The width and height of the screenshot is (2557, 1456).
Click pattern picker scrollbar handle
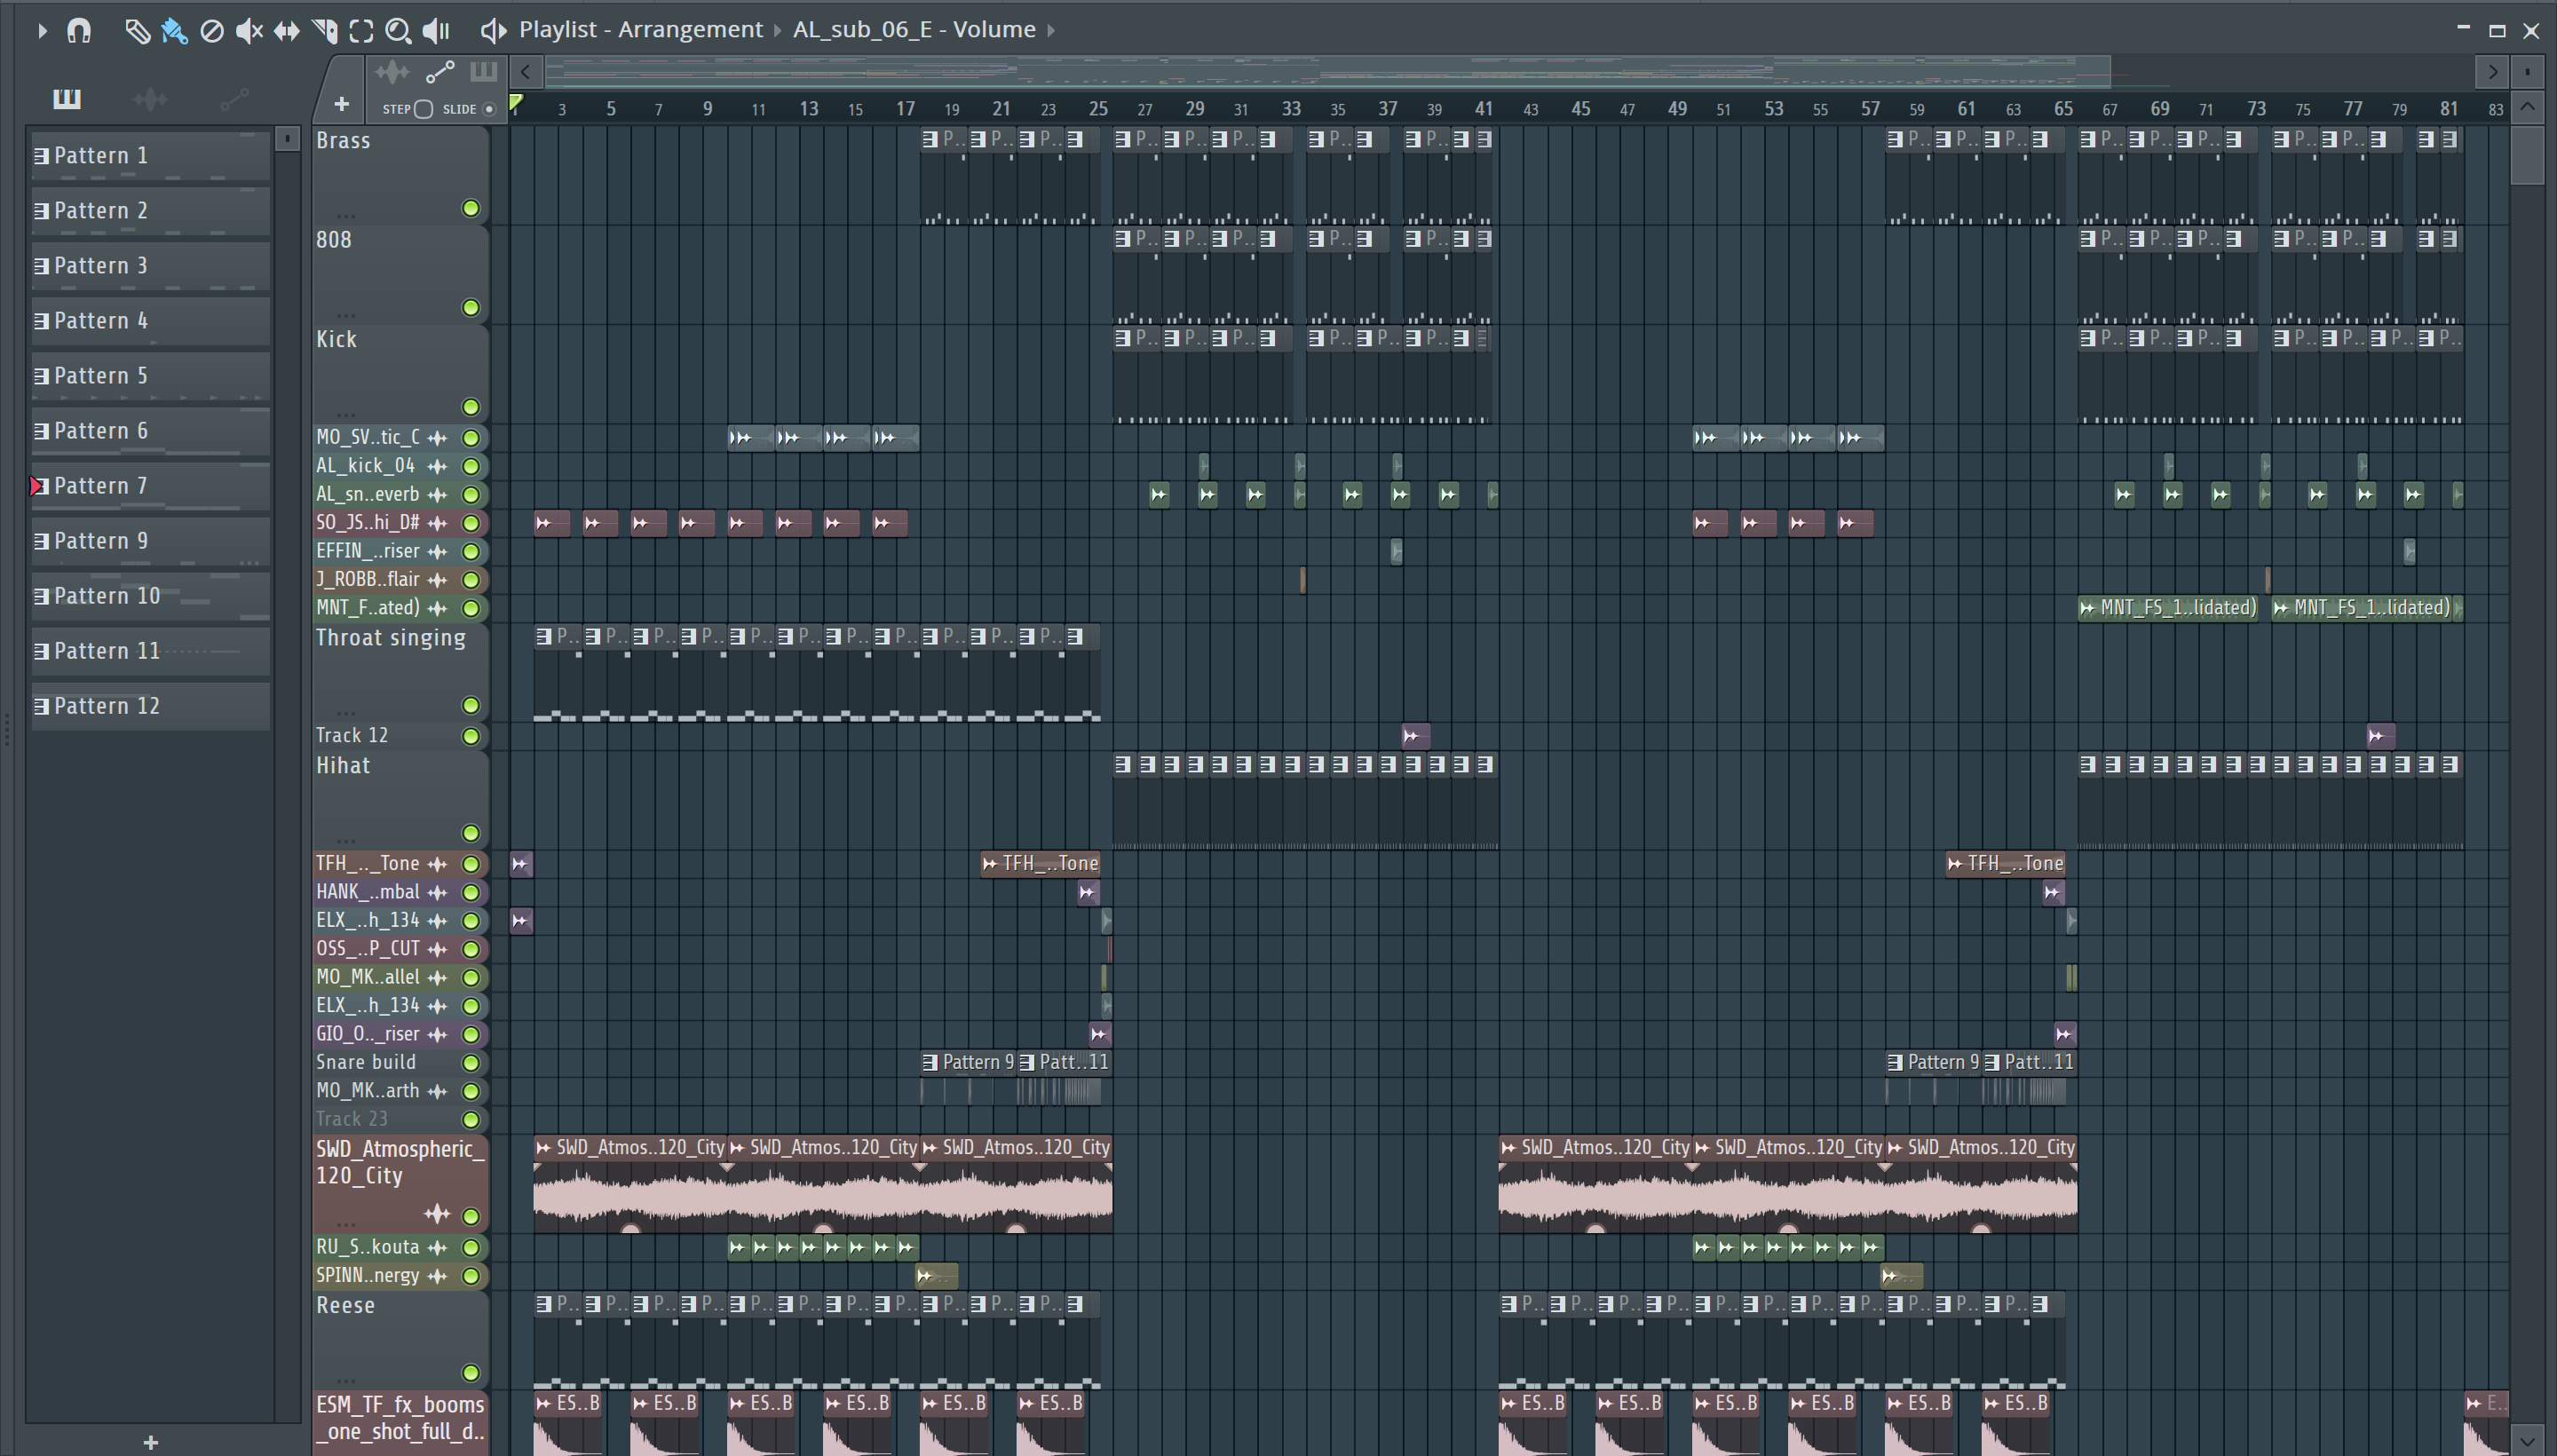pos(287,139)
